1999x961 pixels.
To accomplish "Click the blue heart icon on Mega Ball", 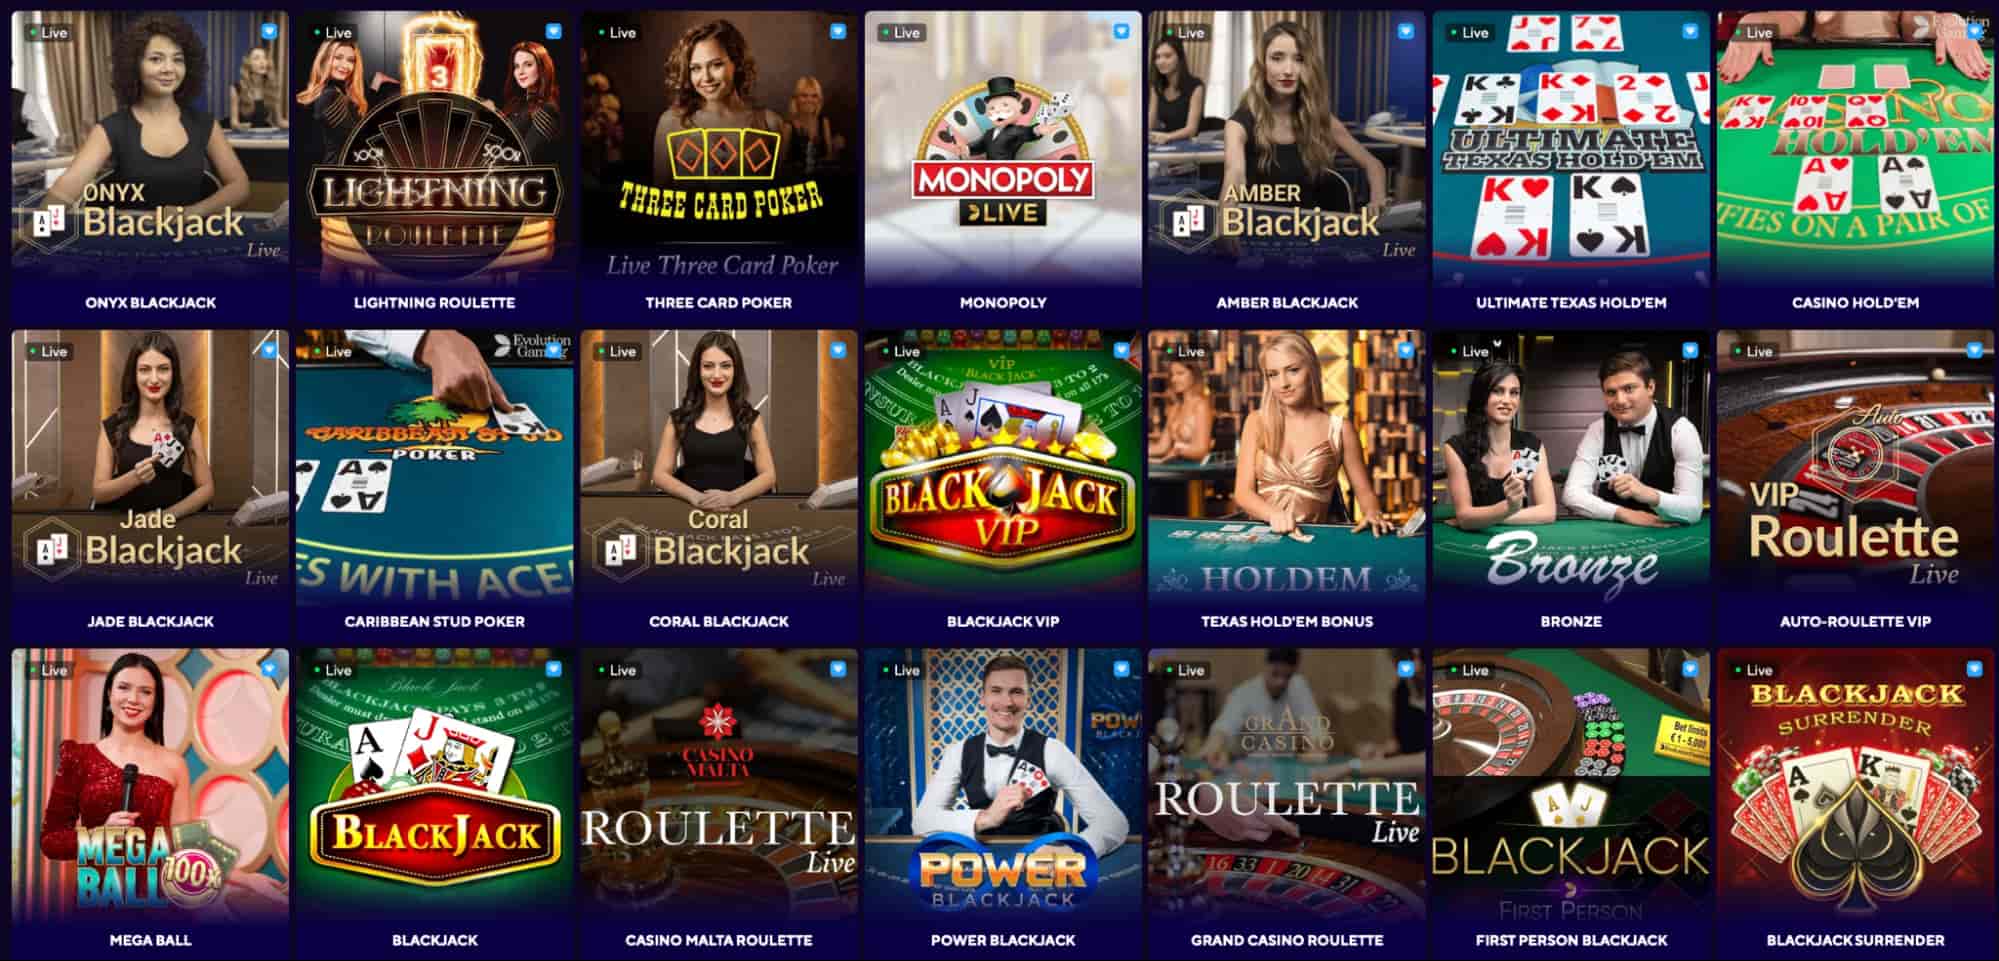I will [269, 669].
